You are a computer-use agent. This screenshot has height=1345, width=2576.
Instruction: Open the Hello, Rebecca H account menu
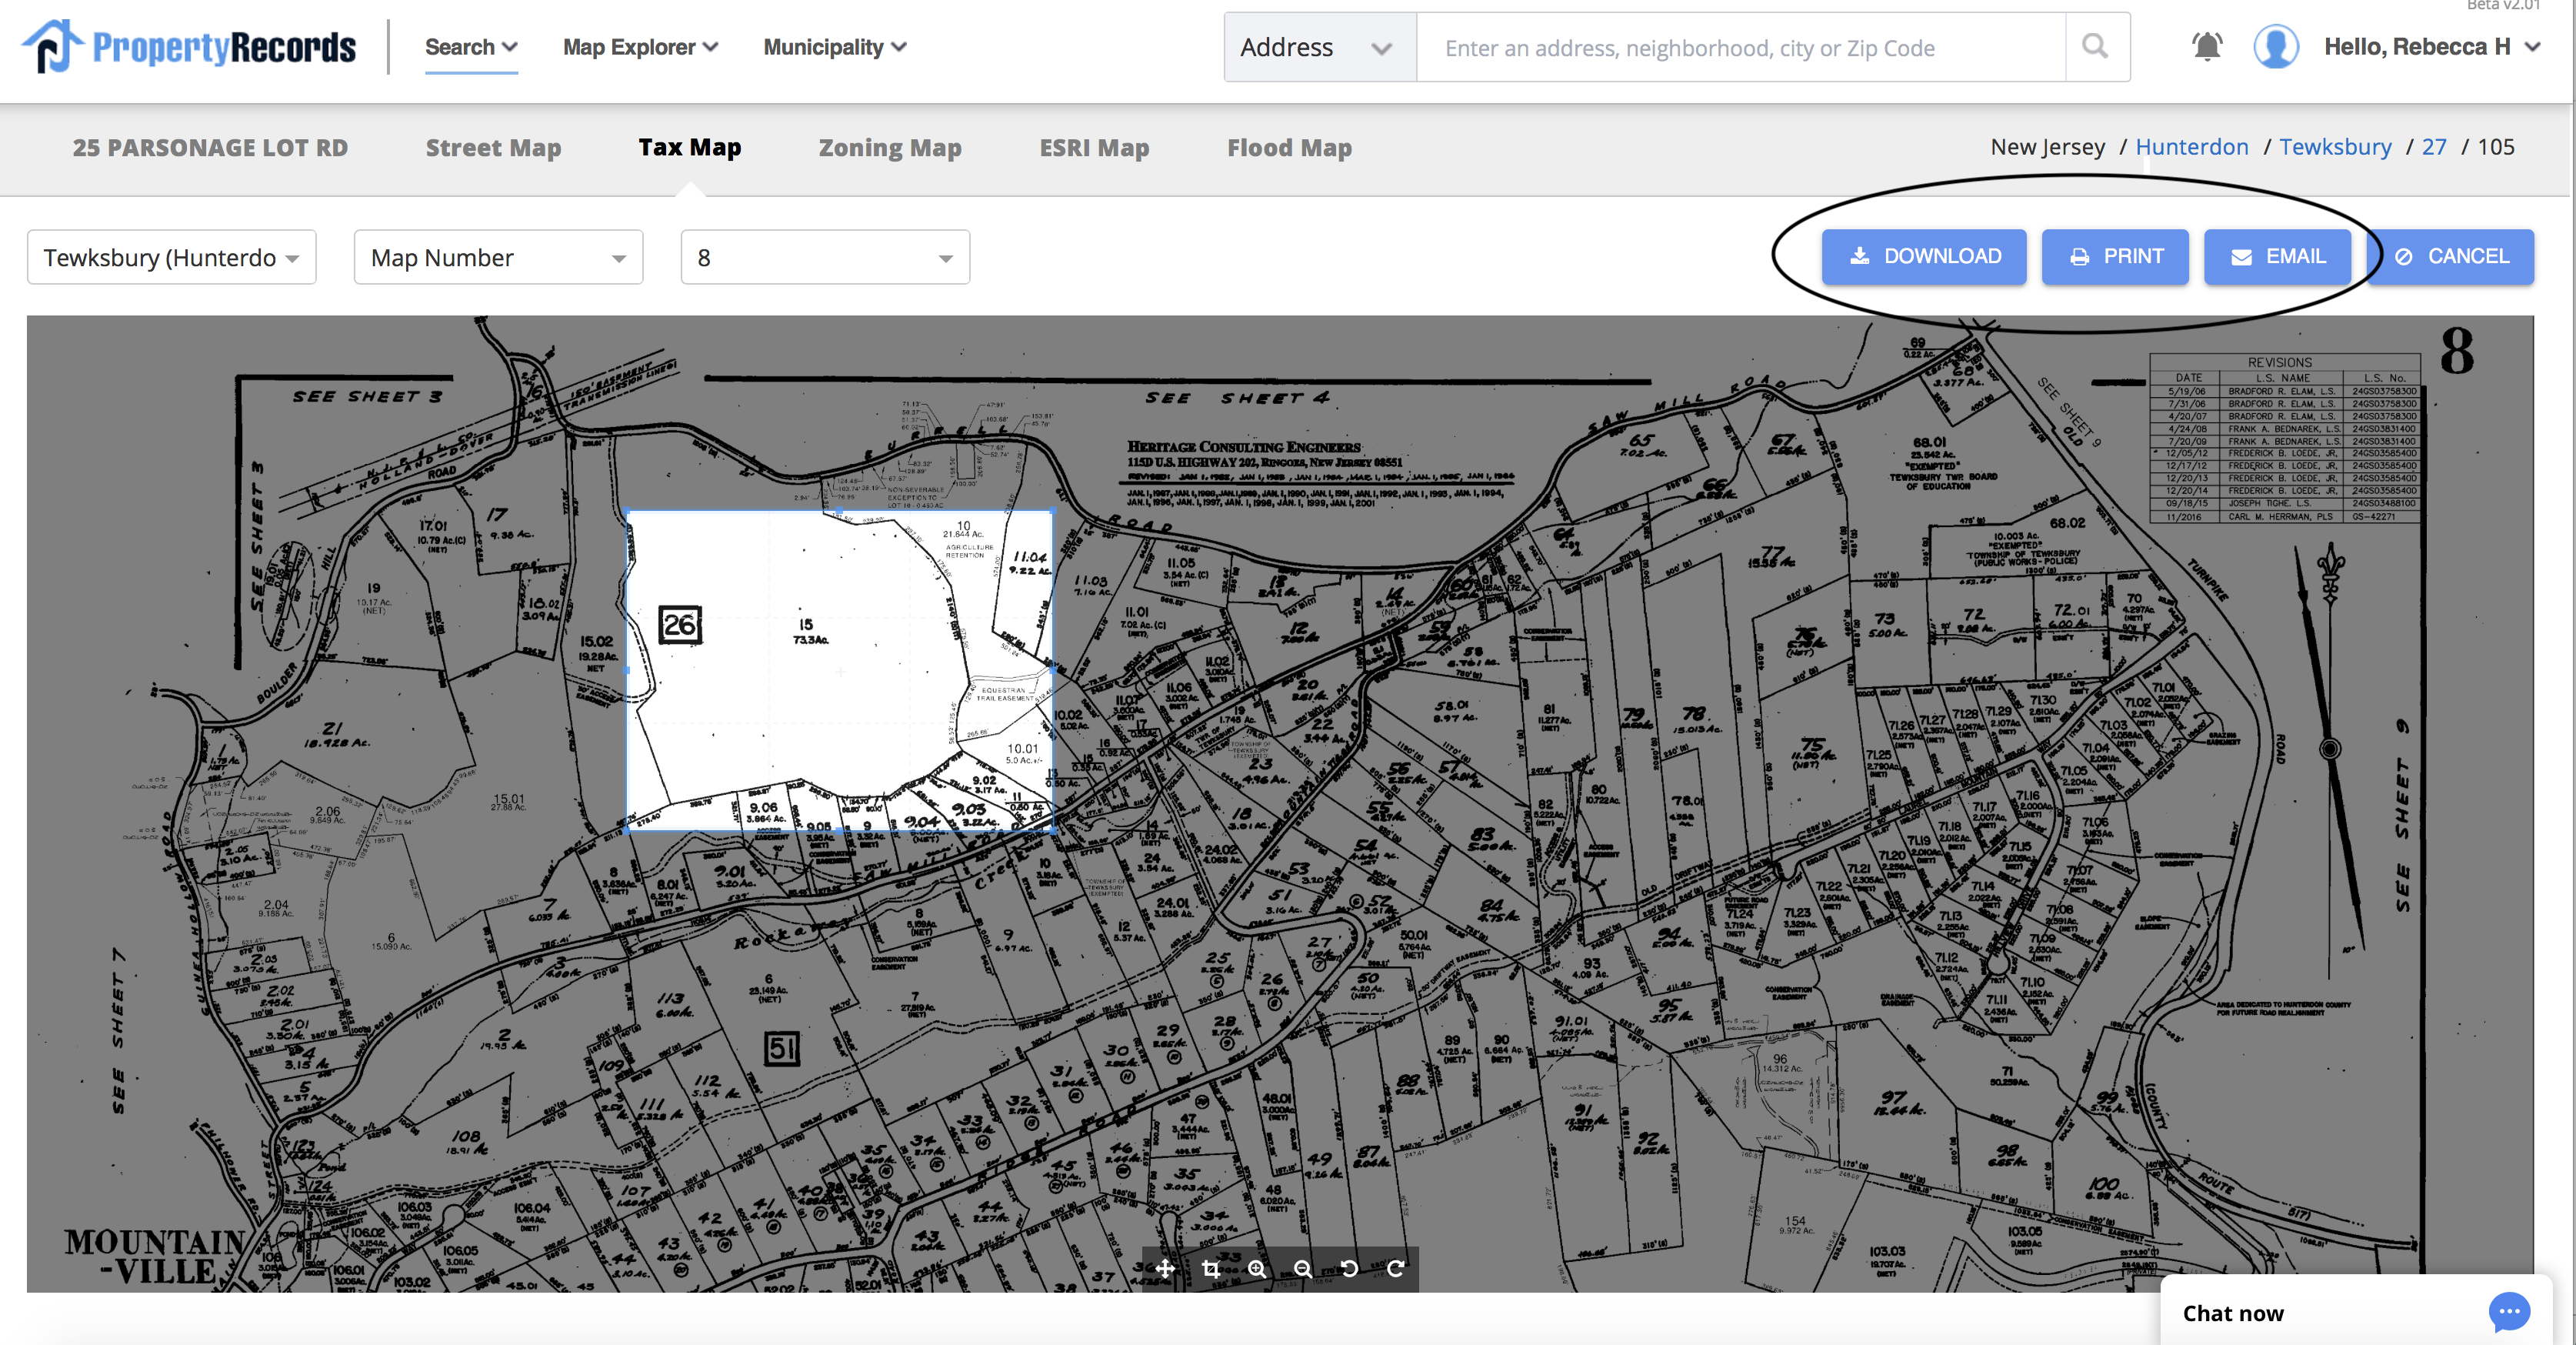[2432, 47]
